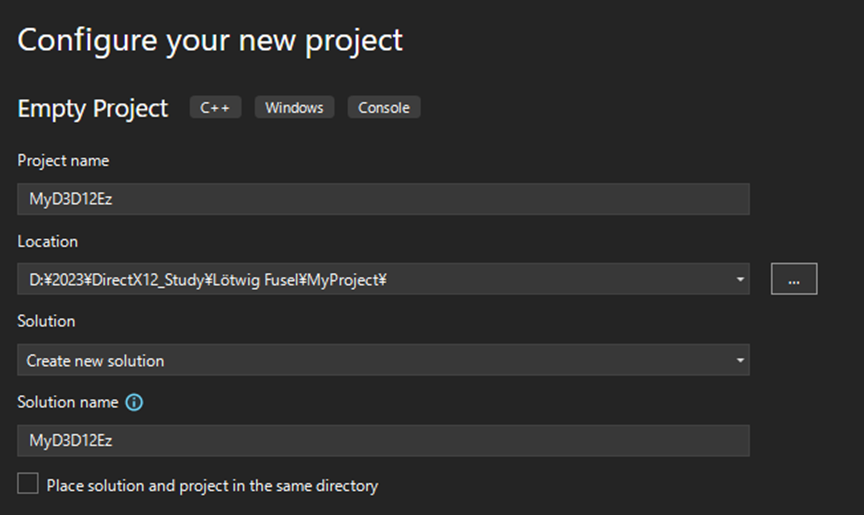Browse for a location with the ellipsis button
The image size is (864, 515).
tap(794, 280)
